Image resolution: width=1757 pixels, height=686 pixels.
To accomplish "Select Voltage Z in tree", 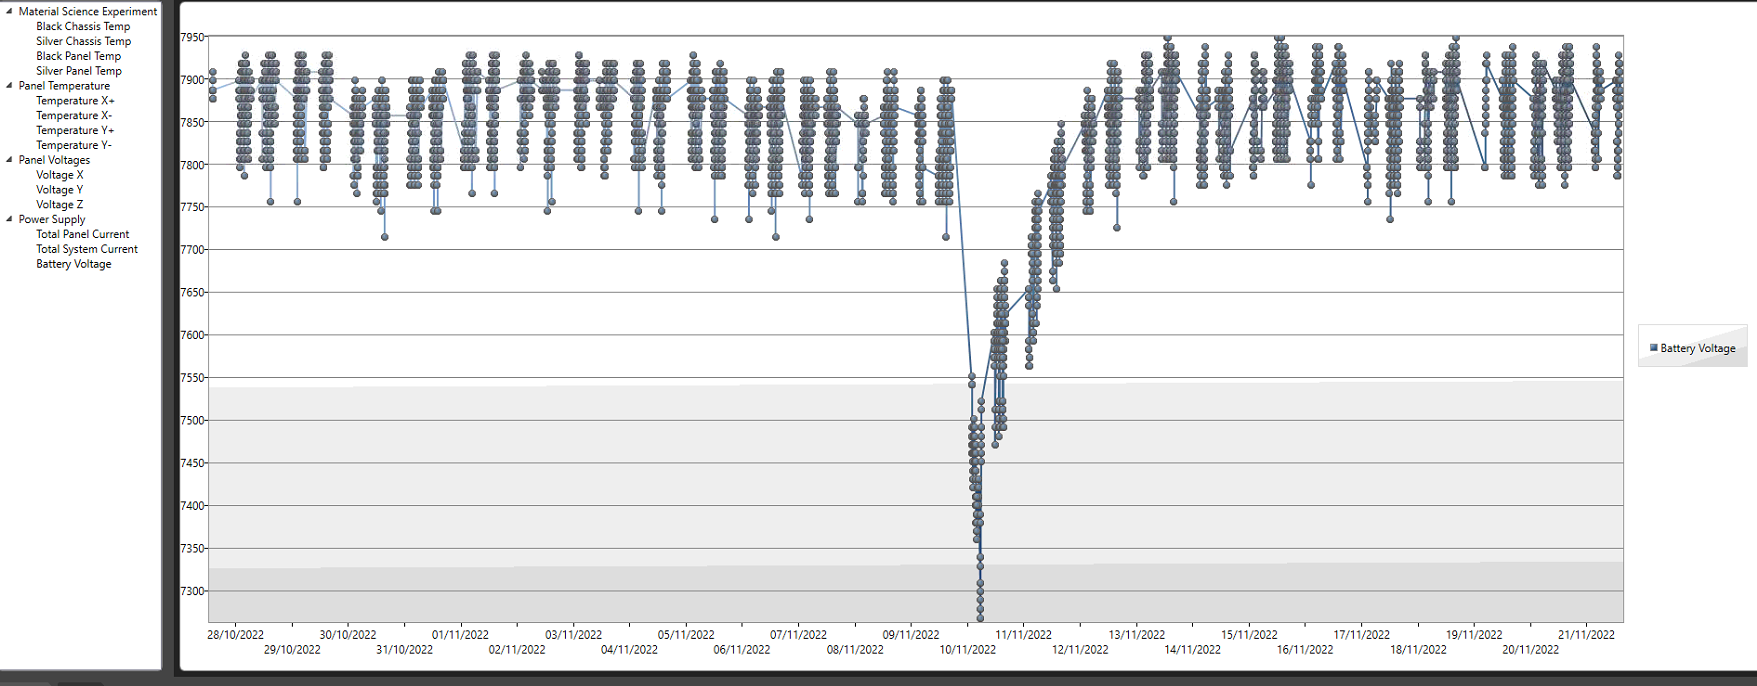I will coord(60,205).
